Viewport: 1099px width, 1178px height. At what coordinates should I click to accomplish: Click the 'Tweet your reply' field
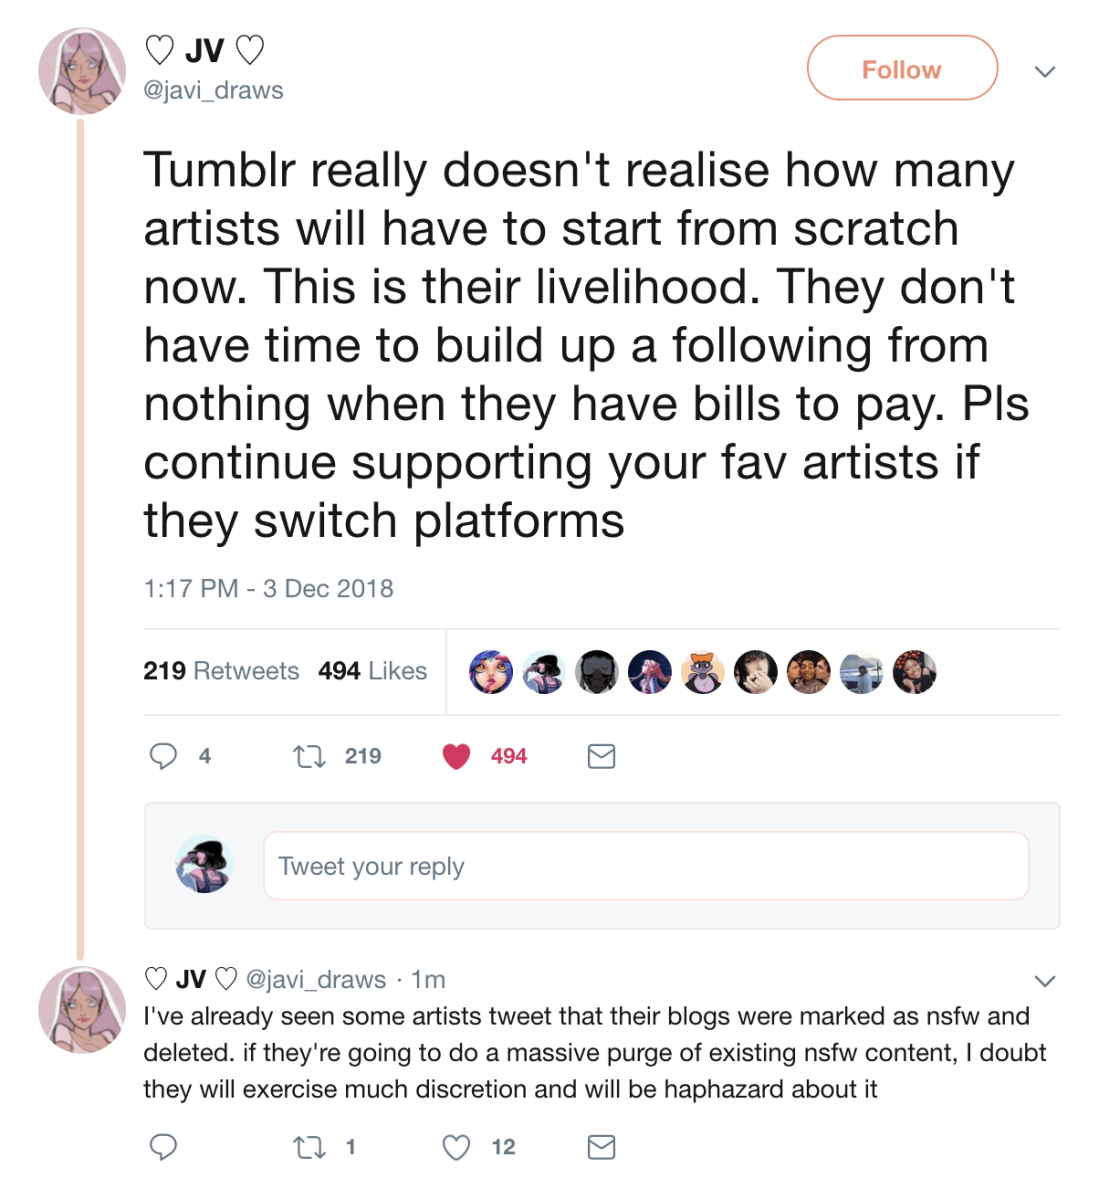click(645, 866)
